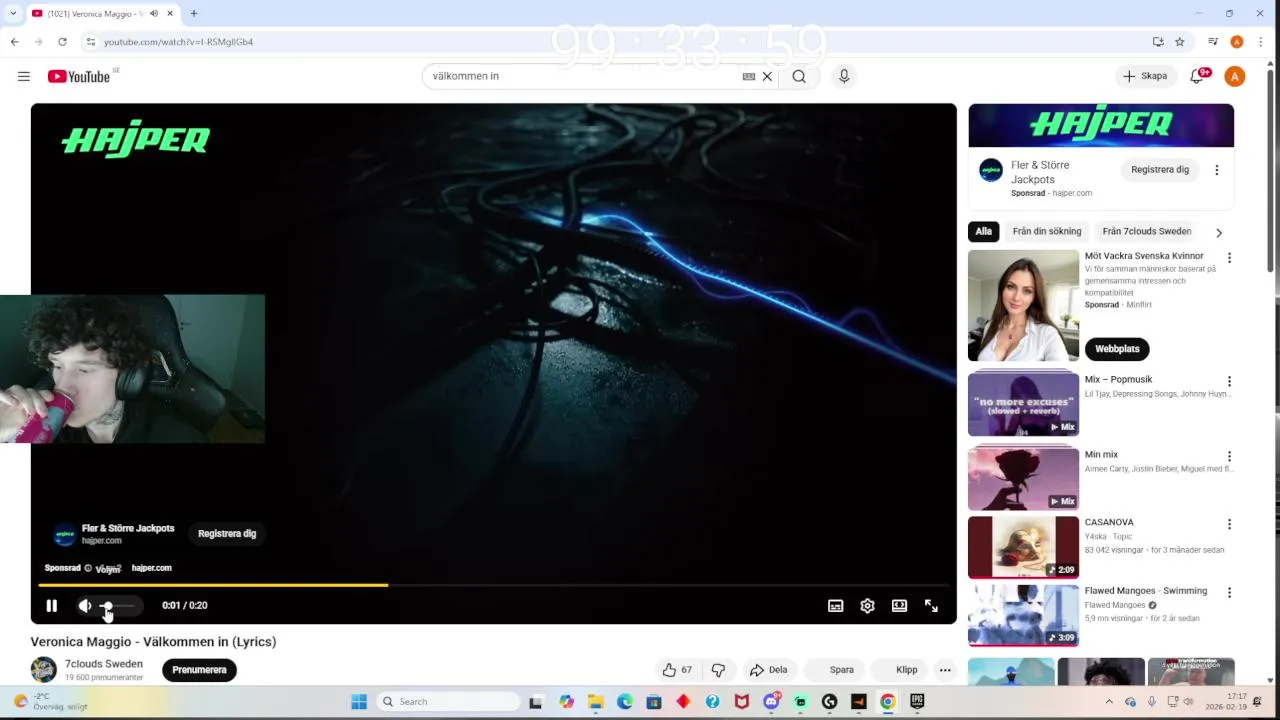Image resolution: width=1280 pixels, height=720 pixels.
Task: Pause the video
Action: tap(52, 605)
